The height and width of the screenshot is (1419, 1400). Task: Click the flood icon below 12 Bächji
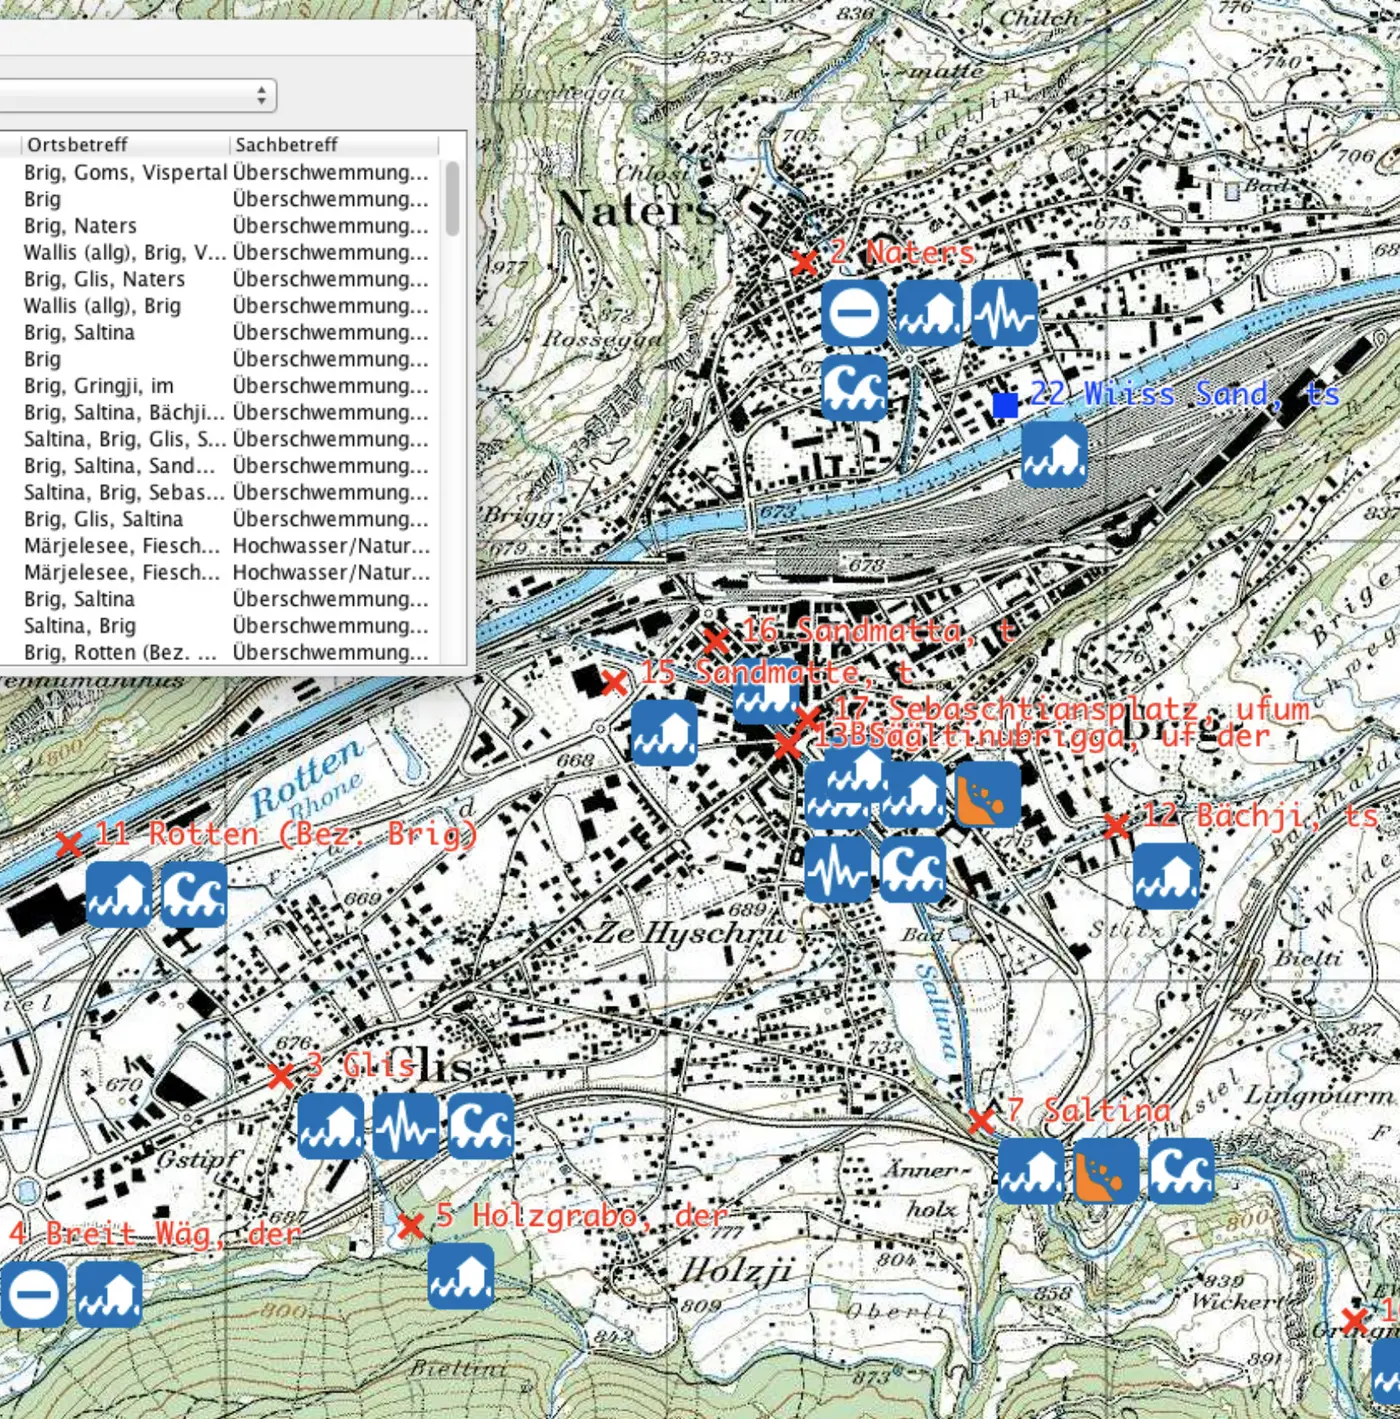point(1166,876)
